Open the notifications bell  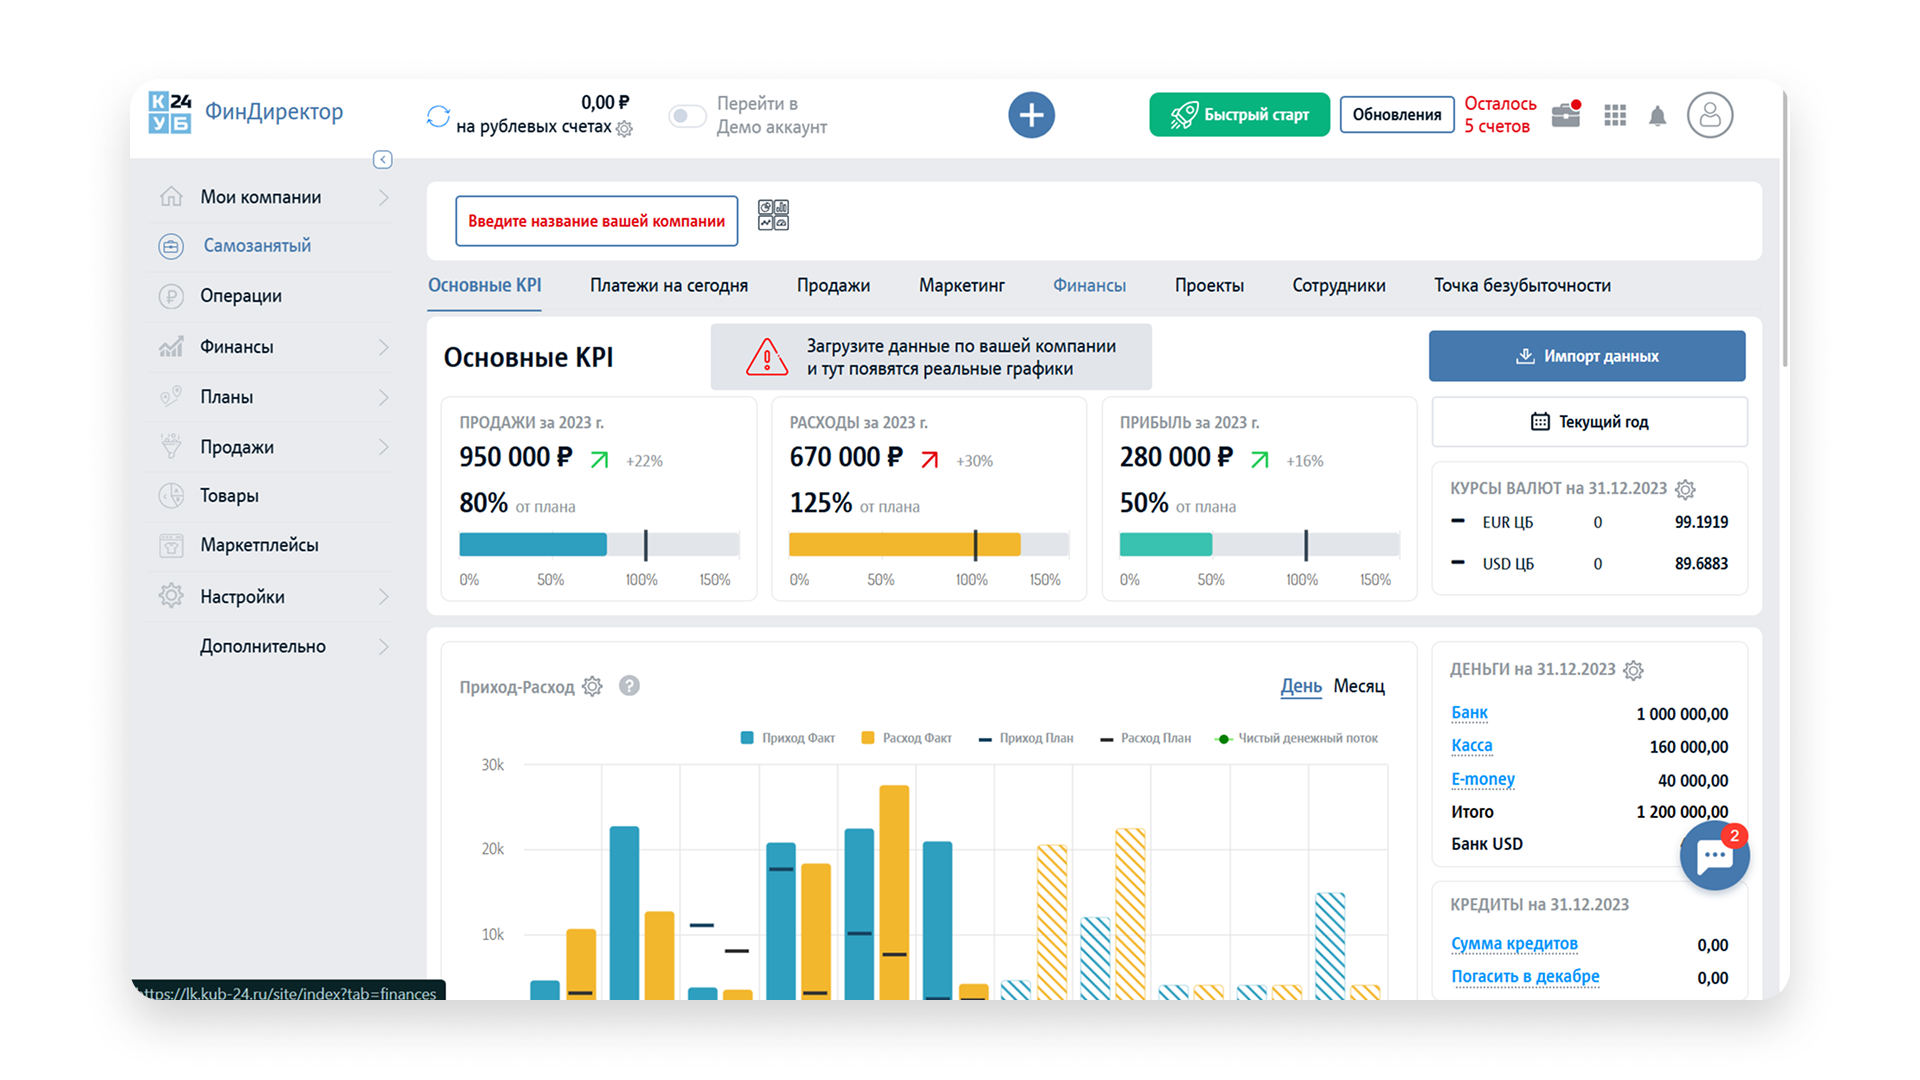[1657, 116]
